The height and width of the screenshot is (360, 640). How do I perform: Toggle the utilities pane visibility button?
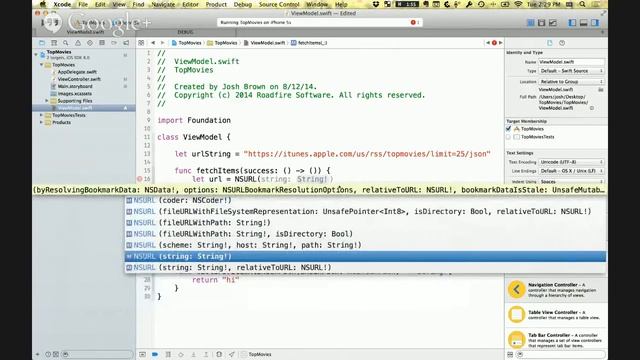pyautogui.click(x=595, y=23)
